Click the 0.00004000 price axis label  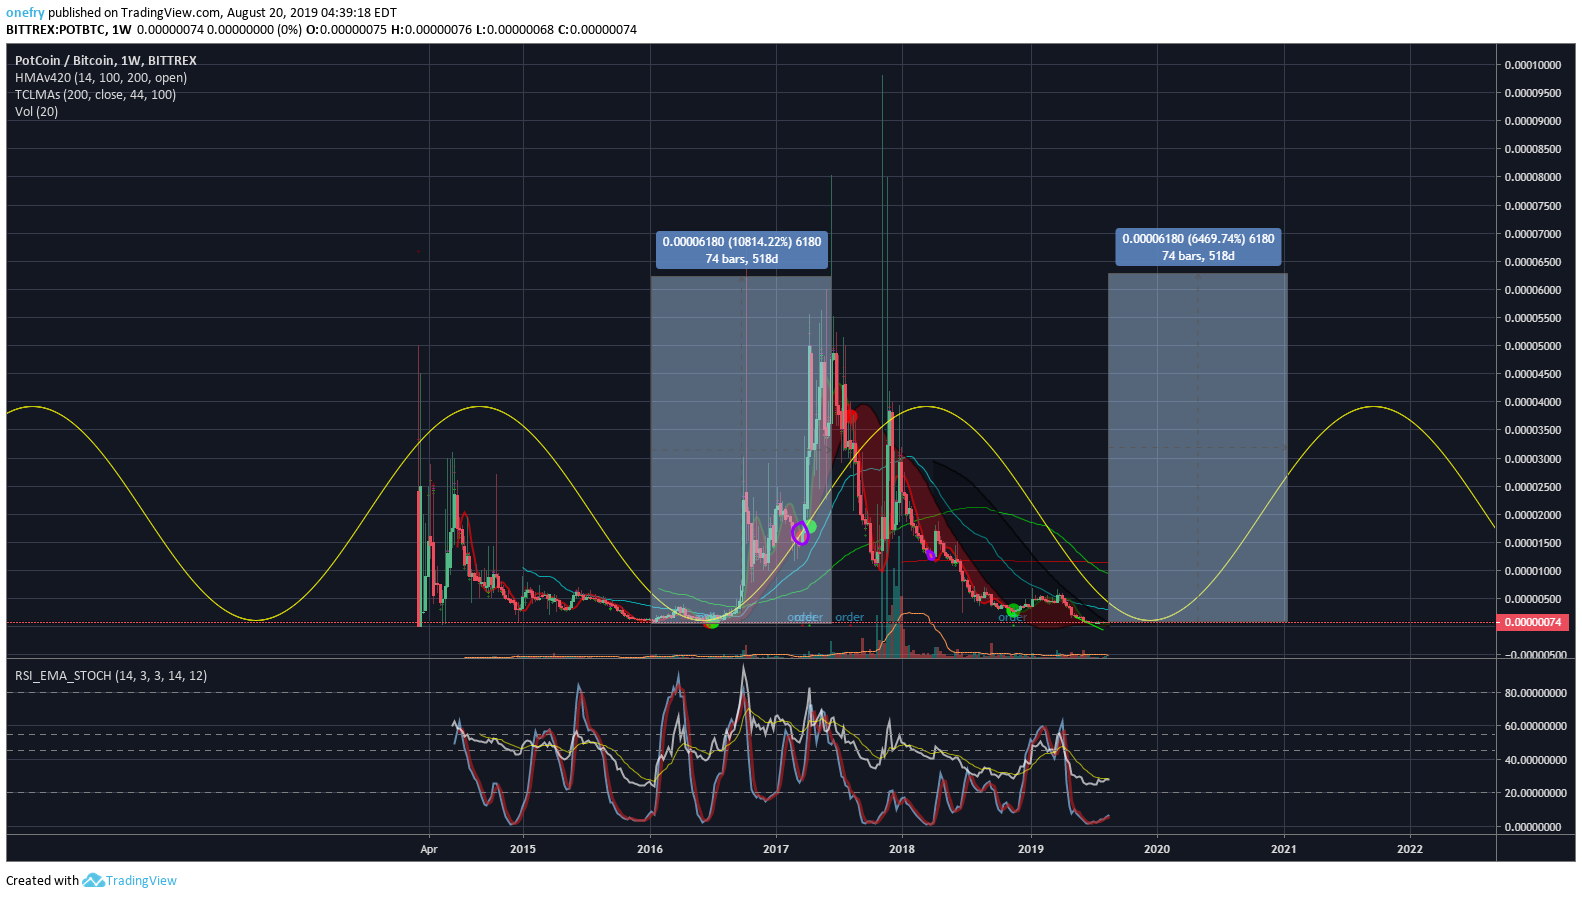[x=1533, y=402]
